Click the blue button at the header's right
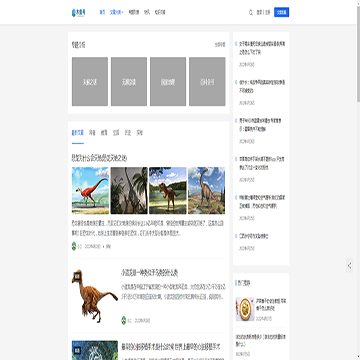The height and width of the screenshot is (360, 360). (x=281, y=12)
